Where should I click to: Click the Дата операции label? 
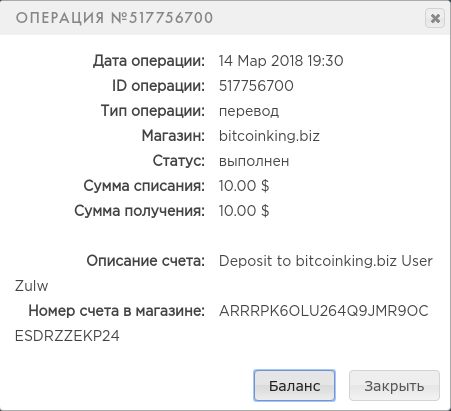point(149,61)
